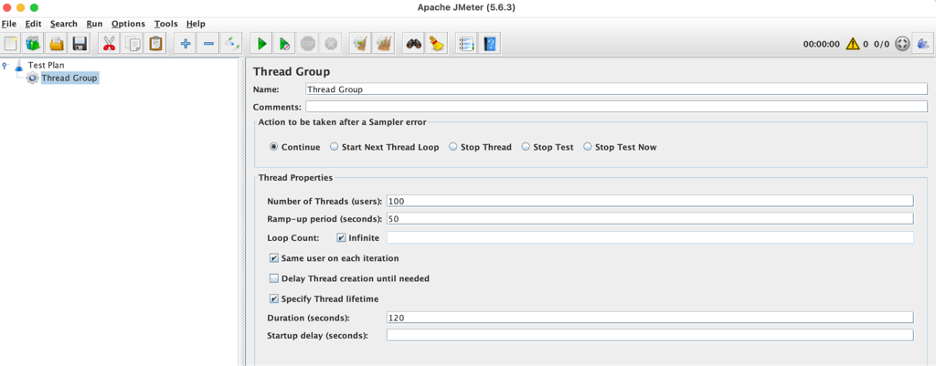Collapse all nodes with minus icon
936x366 pixels.
208,44
